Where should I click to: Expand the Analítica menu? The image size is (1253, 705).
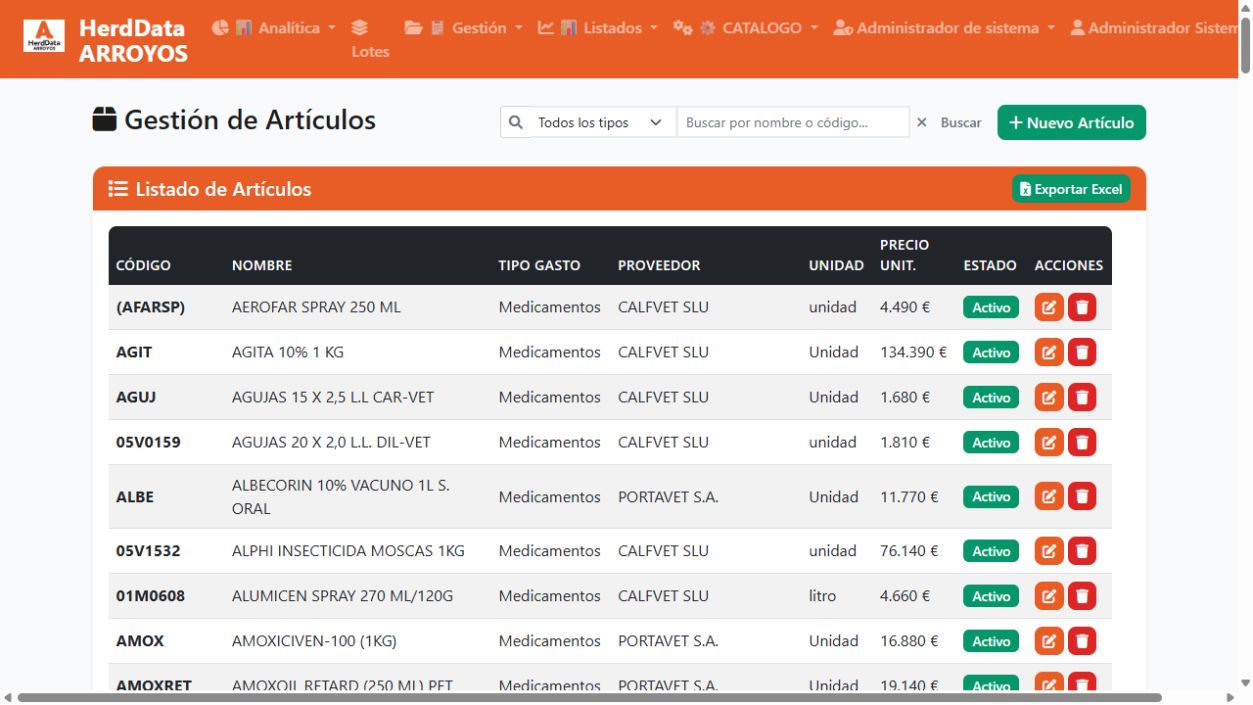(274, 28)
